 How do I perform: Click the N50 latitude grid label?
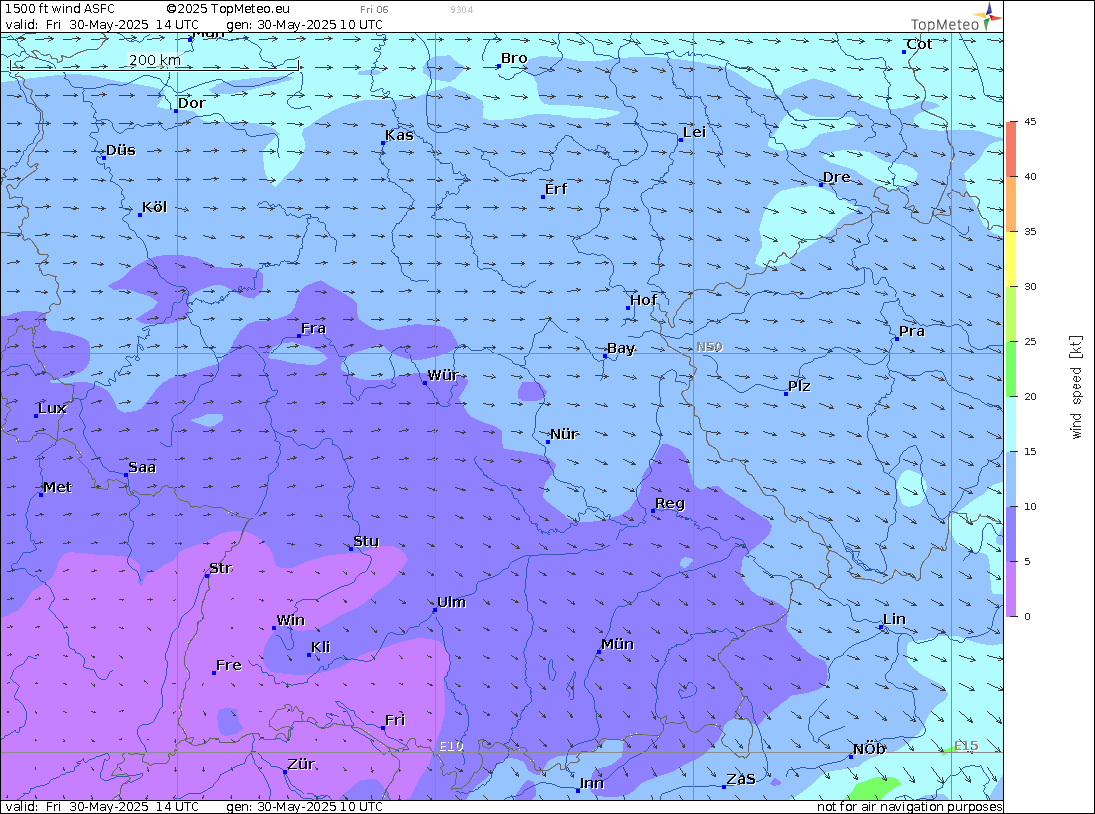709,347
